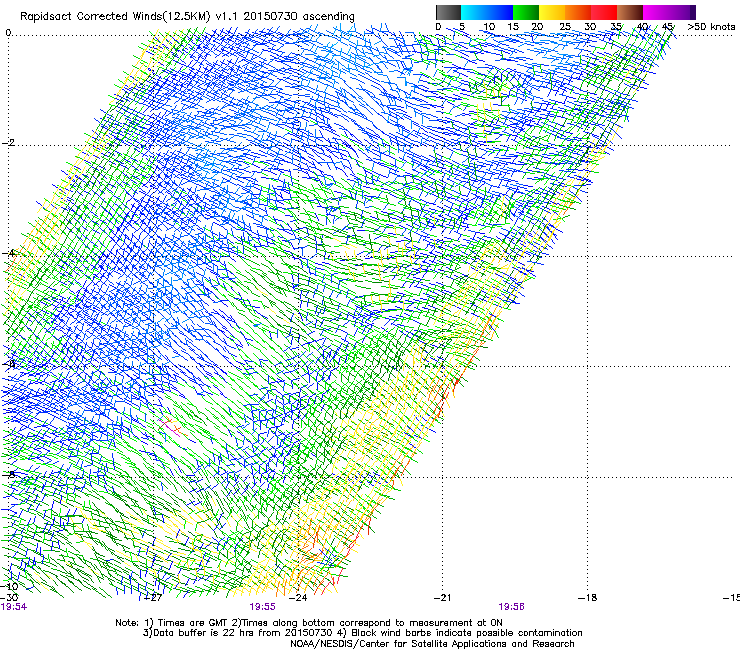
Task: Click the 'Data buffer is 22 hrs' note
Action: click(x=362, y=633)
